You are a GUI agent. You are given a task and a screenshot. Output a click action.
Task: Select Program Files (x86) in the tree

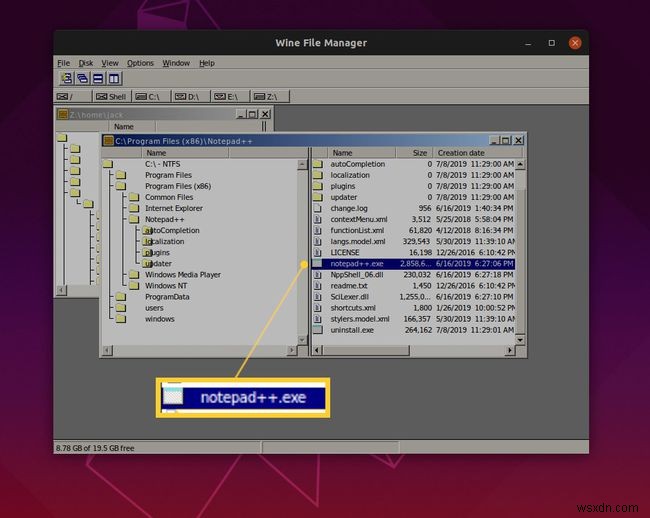pos(178,186)
